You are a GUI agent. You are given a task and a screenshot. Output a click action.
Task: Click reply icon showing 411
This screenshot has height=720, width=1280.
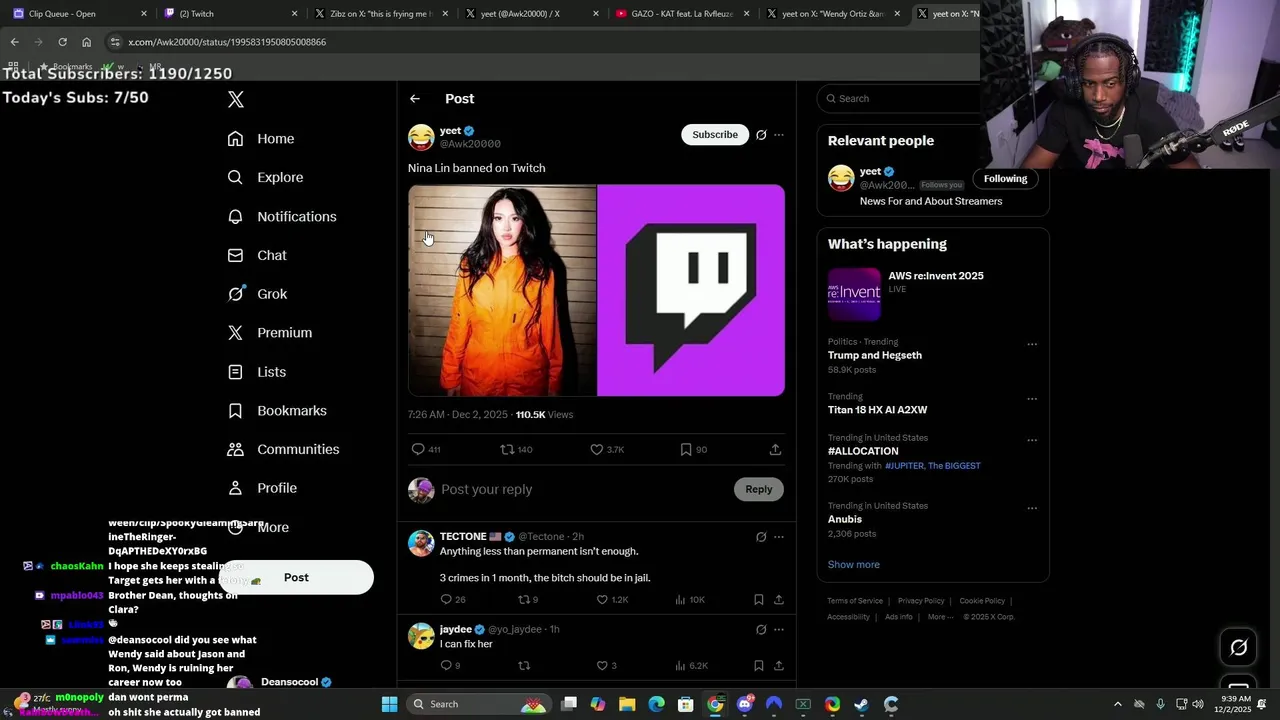(419, 450)
